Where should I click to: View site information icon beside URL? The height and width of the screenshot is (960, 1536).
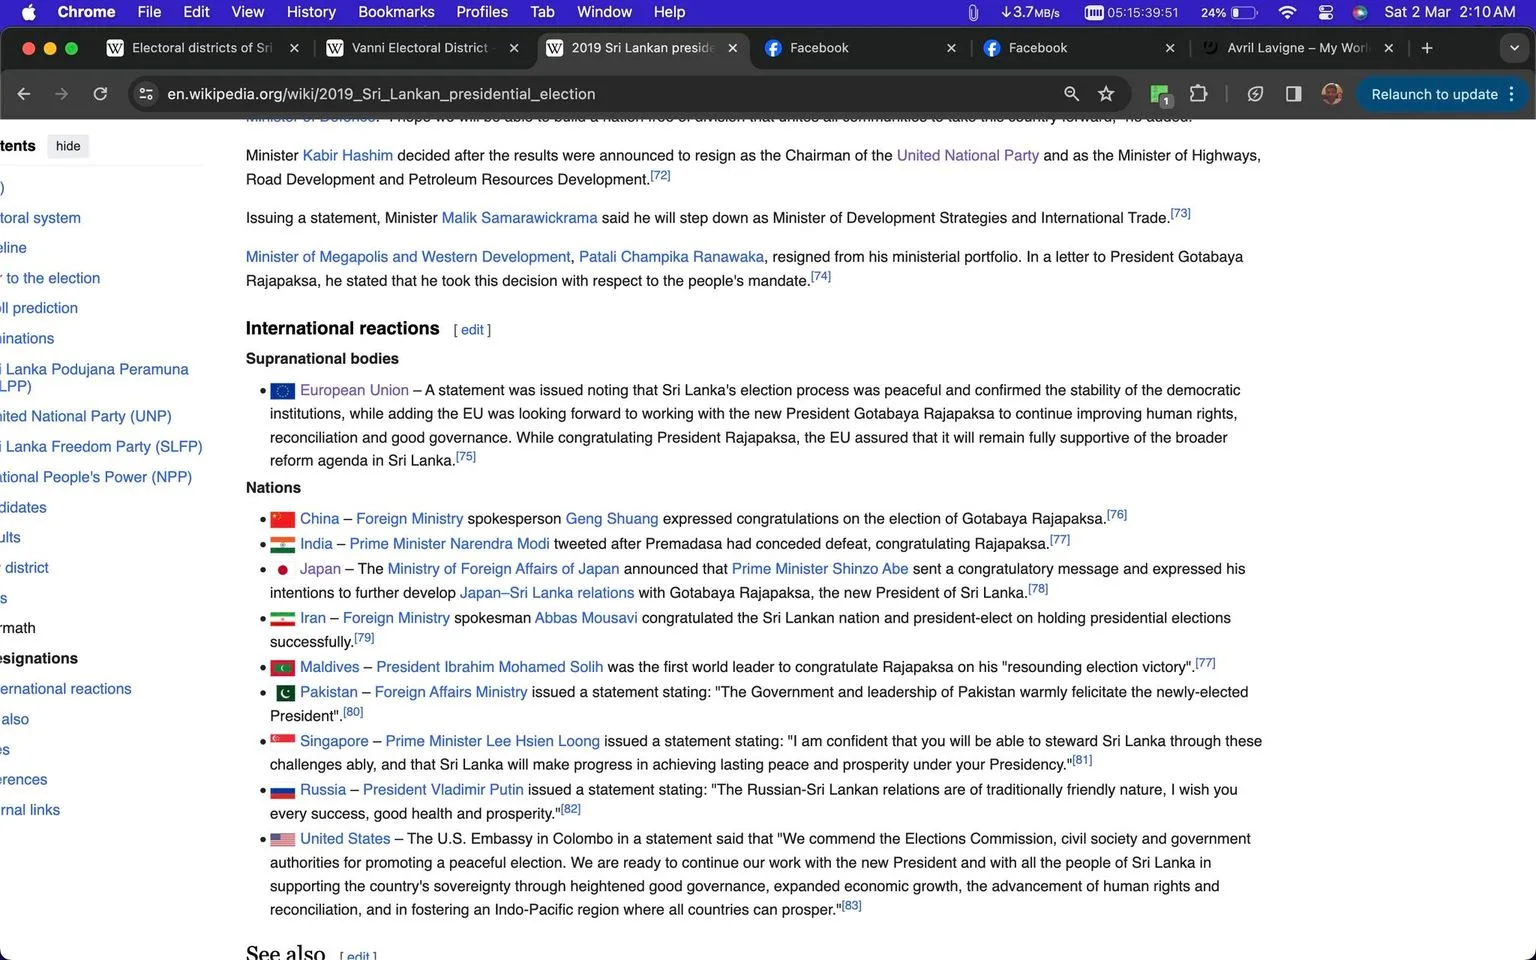[x=146, y=94]
